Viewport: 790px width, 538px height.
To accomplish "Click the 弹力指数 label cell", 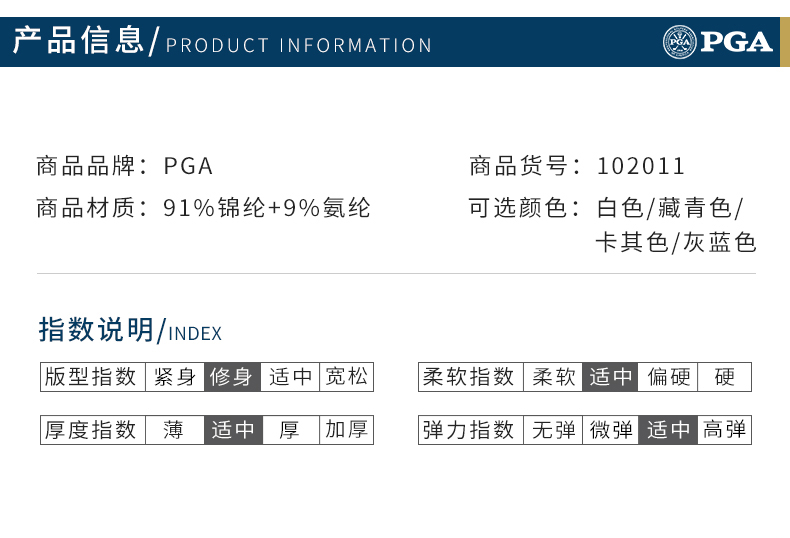I will pos(469,430).
